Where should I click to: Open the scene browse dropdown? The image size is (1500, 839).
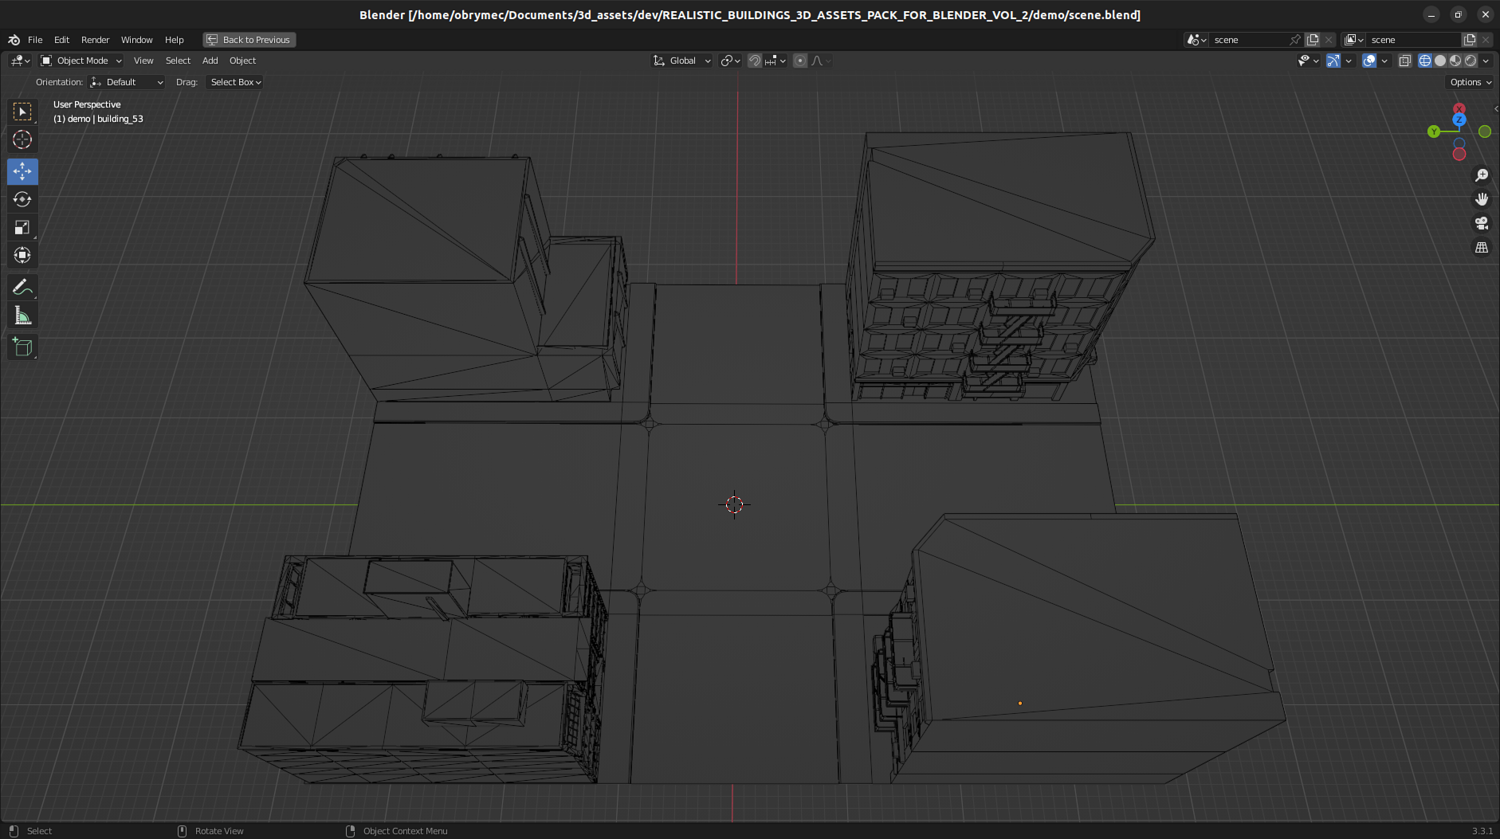pos(1196,40)
